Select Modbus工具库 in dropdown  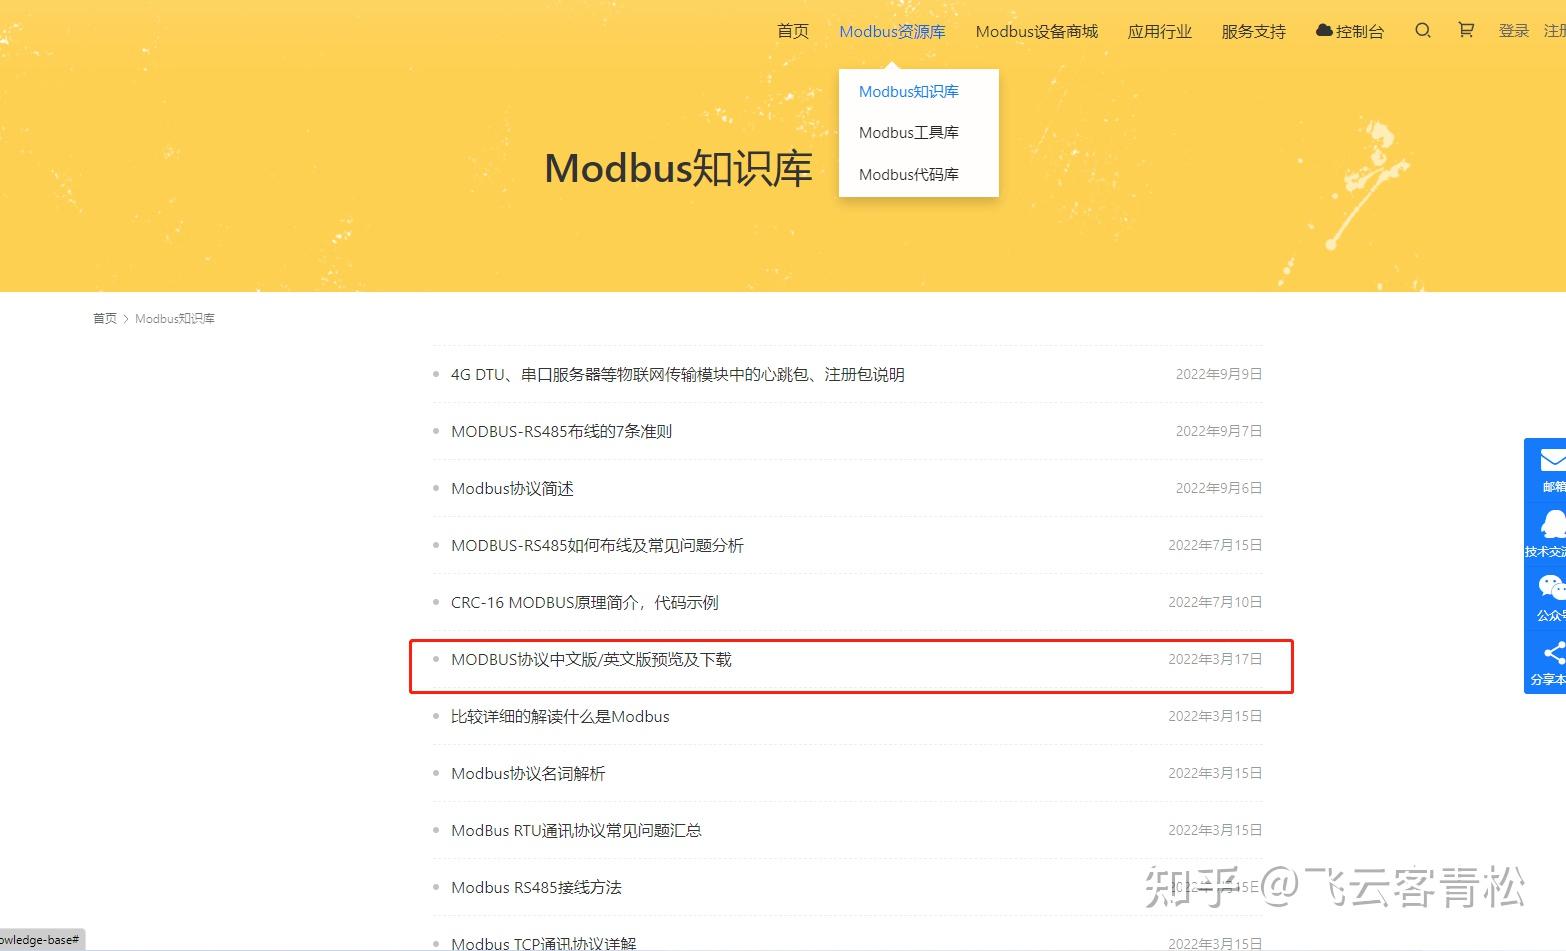point(908,132)
